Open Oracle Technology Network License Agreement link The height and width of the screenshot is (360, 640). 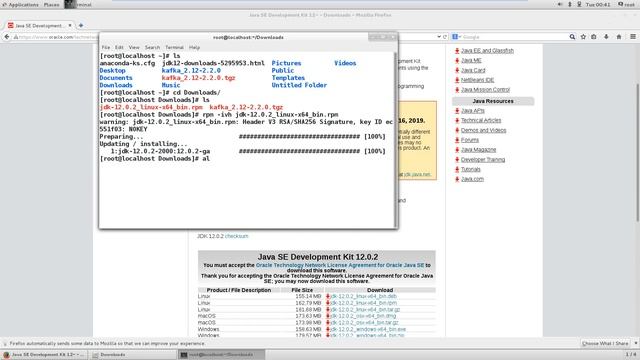pos(340,265)
